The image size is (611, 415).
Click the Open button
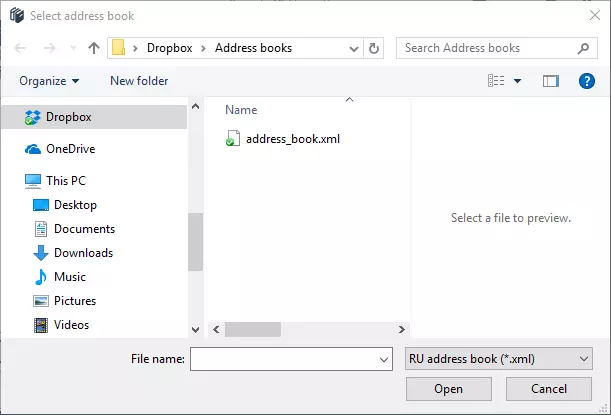click(x=448, y=389)
